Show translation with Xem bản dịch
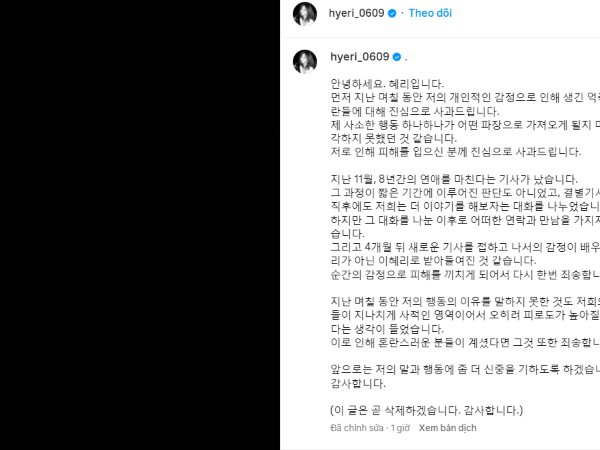The height and width of the screenshot is (450, 600). [x=447, y=428]
